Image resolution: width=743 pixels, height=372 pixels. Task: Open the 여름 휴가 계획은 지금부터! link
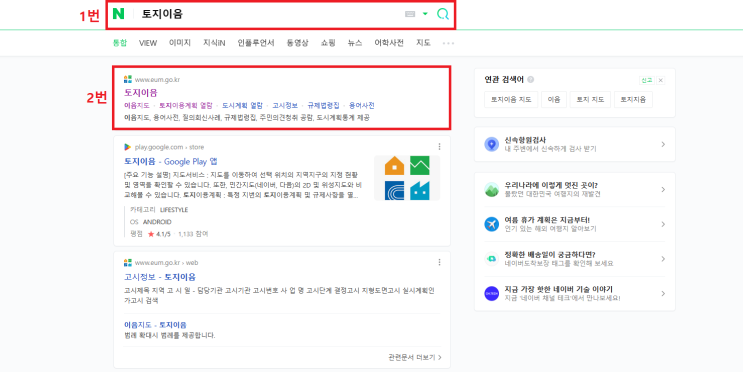[x=547, y=220]
